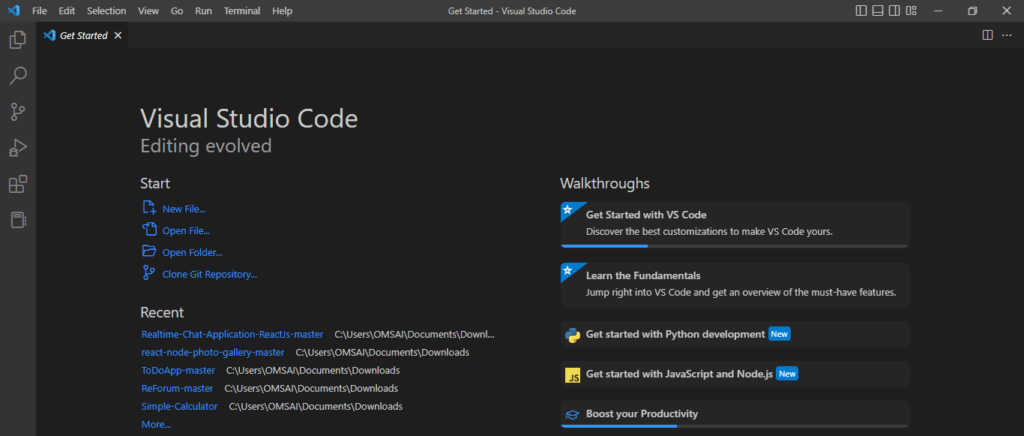
Task: Close the Get Started tab
Action: 118,35
